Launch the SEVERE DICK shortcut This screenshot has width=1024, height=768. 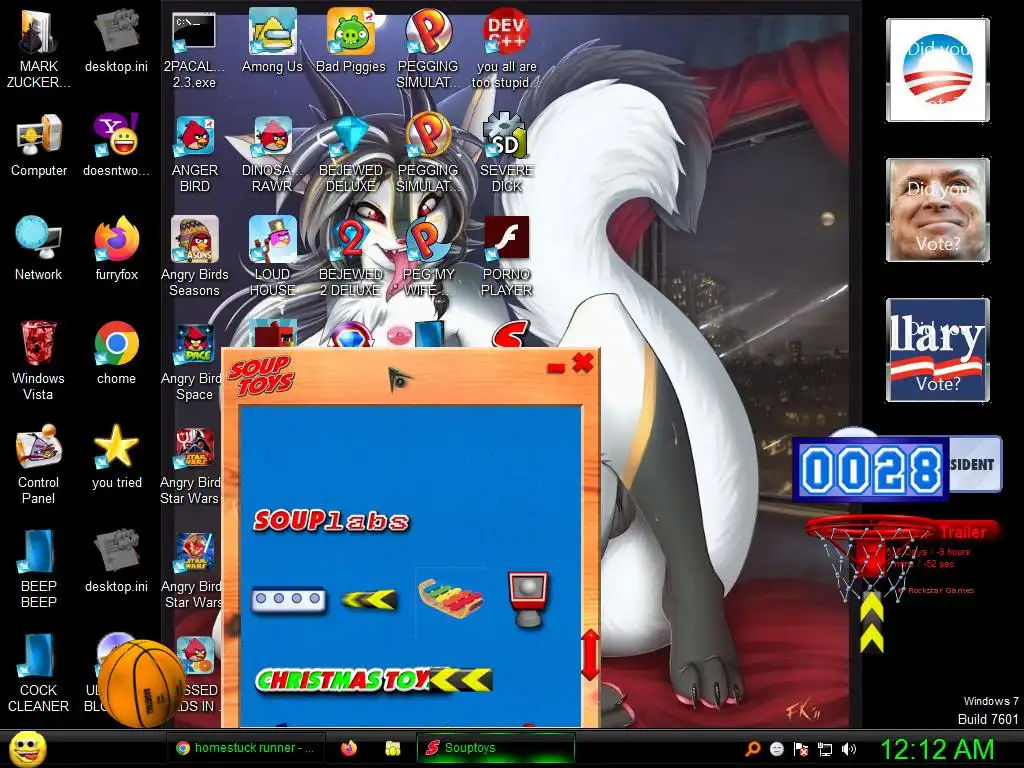click(x=506, y=153)
